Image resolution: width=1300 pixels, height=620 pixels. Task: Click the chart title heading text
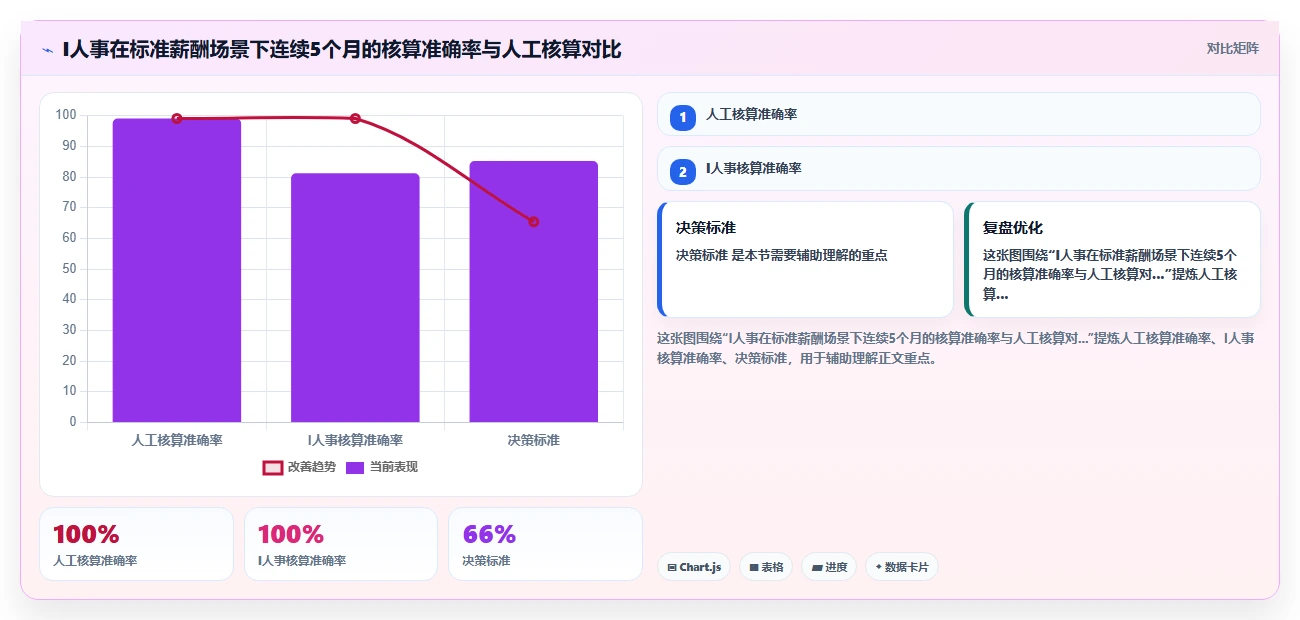click(x=342, y=49)
